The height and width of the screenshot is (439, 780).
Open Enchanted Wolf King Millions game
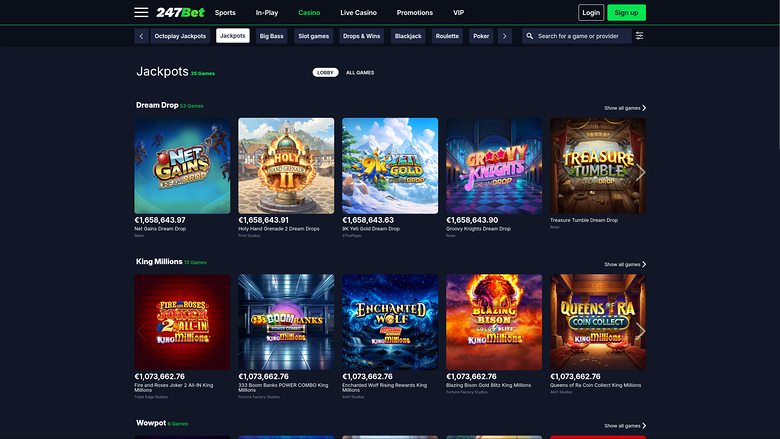click(x=390, y=322)
